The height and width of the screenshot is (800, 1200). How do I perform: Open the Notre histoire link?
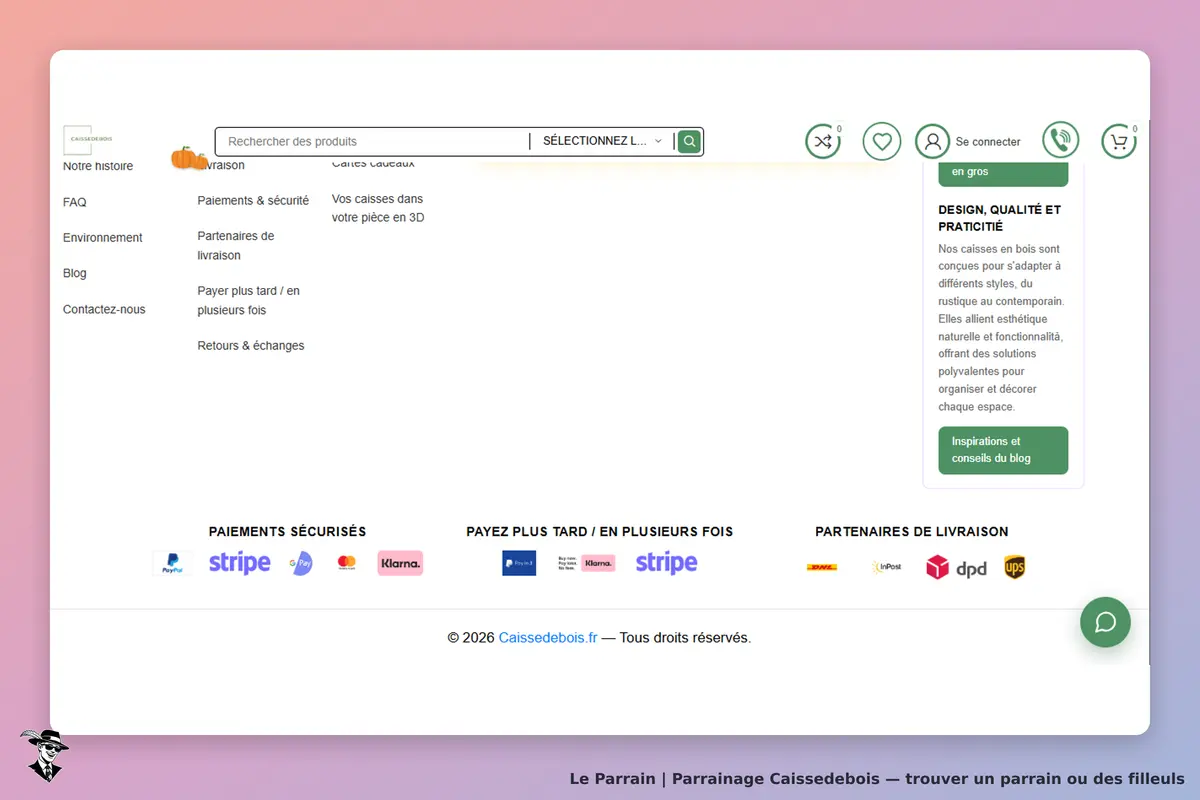click(x=98, y=166)
